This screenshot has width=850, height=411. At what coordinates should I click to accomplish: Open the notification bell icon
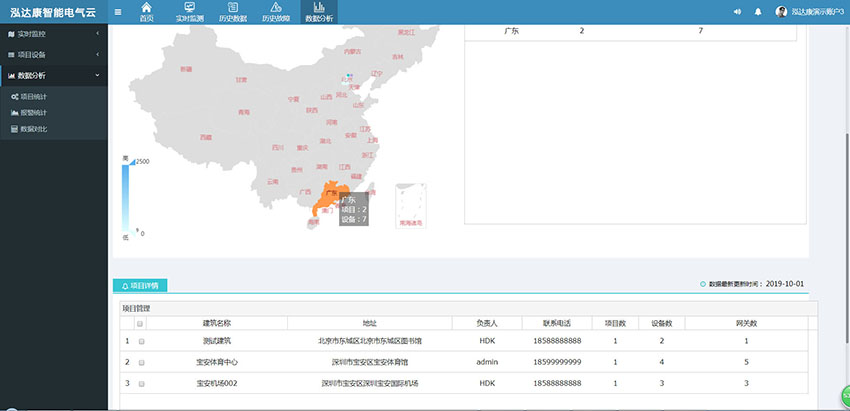[x=758, y=12]
